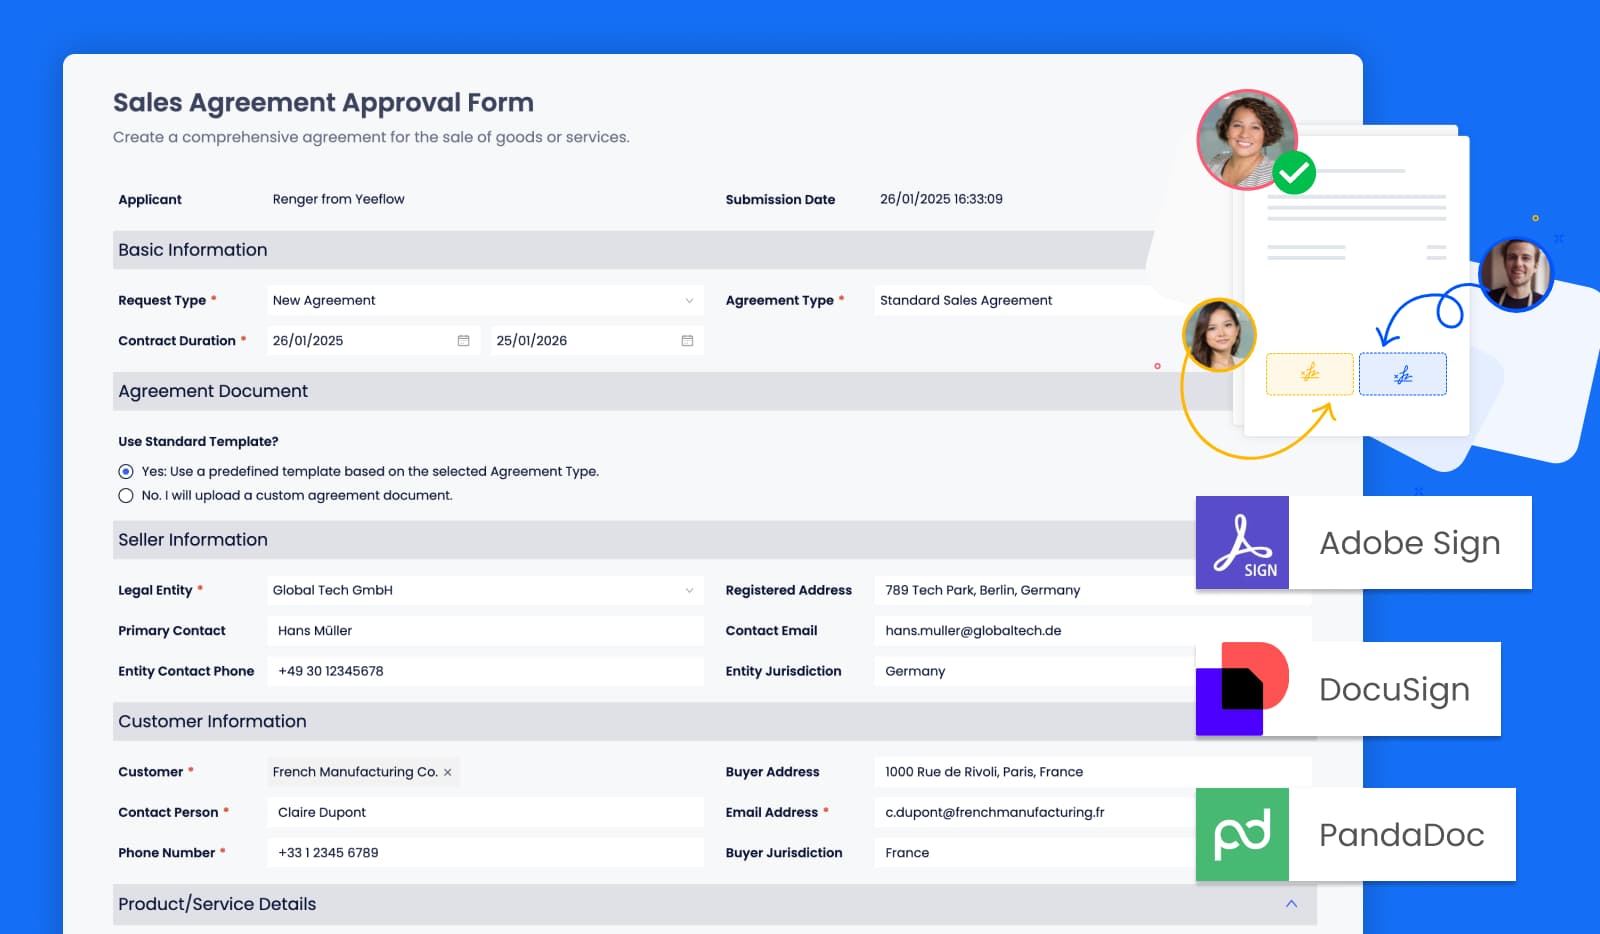Select the predefined template radio option
The width and height of the screenshot is (1600, 934).
click(x=125, y=470)
